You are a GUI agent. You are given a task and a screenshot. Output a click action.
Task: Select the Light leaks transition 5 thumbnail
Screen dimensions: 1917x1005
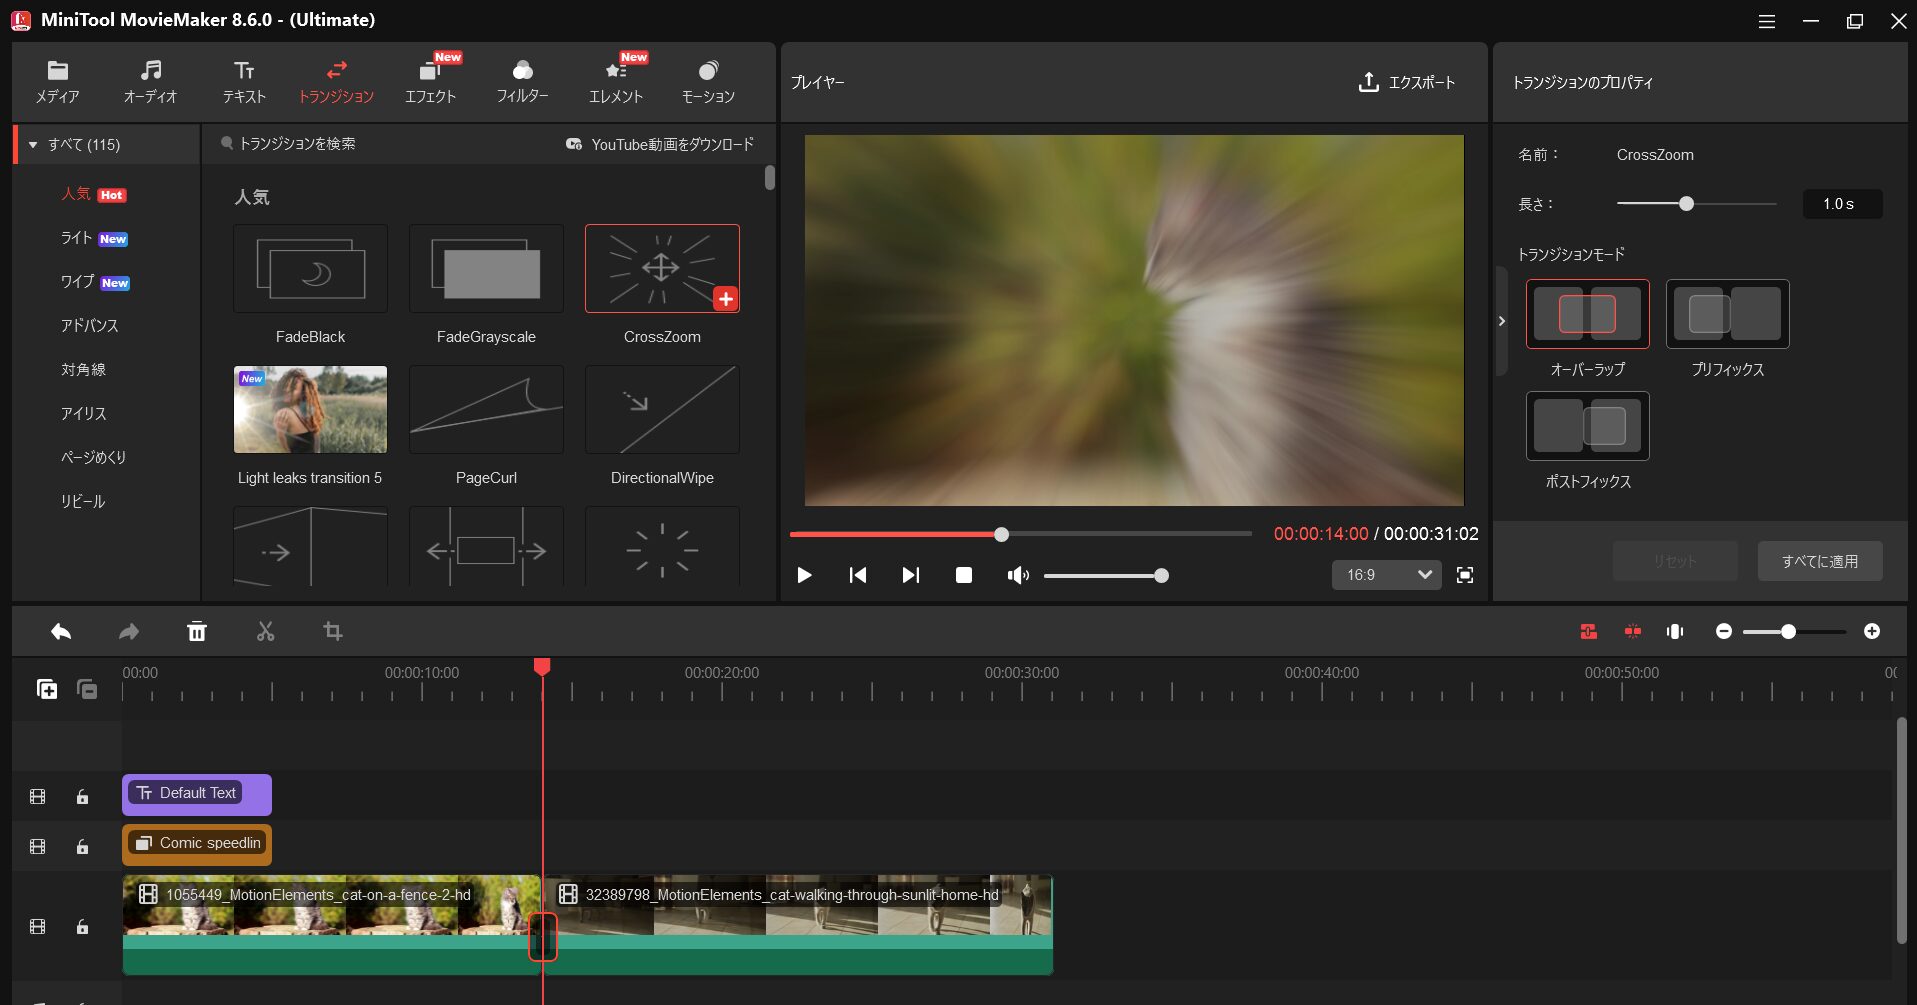coord(310,409)
